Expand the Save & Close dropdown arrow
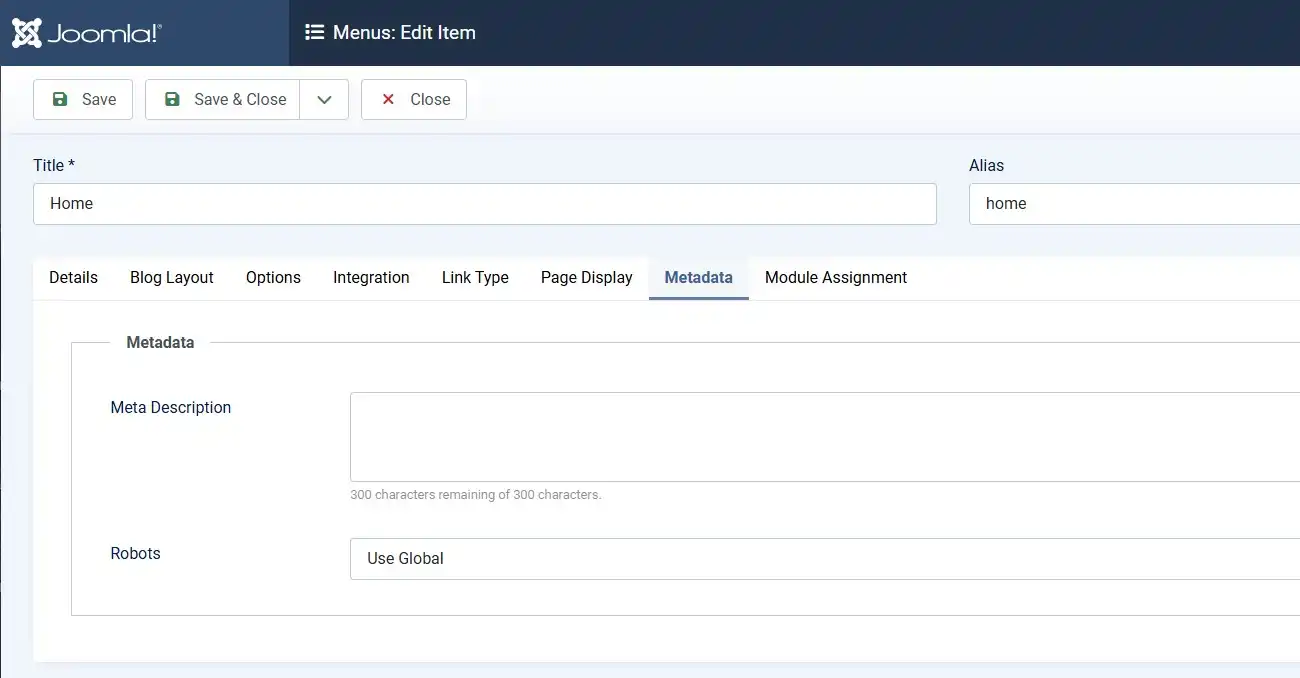This screenshot has width=1300, height=678. [324, 99]
